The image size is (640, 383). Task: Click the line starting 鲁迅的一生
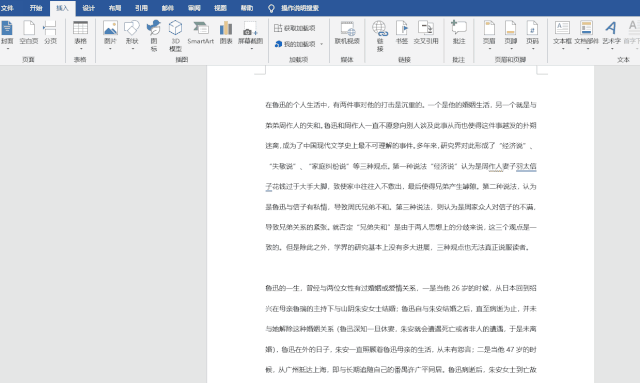click(401, 288)
